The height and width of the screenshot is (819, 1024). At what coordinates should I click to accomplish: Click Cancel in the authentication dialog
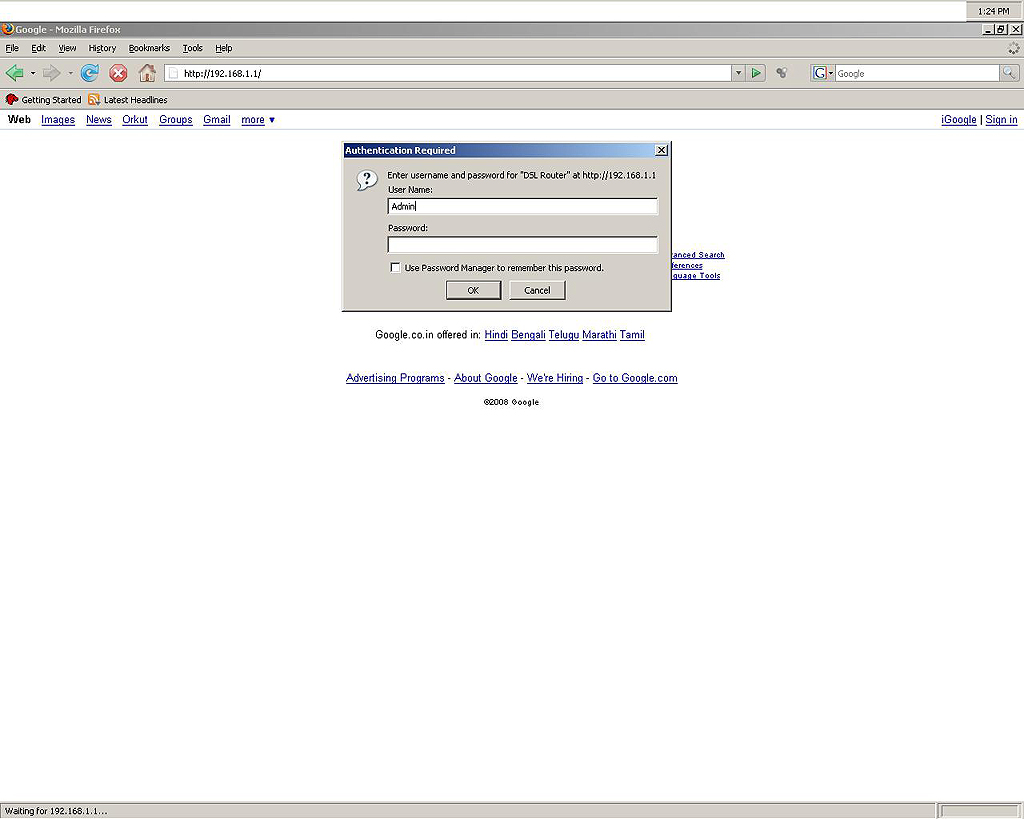537,290
